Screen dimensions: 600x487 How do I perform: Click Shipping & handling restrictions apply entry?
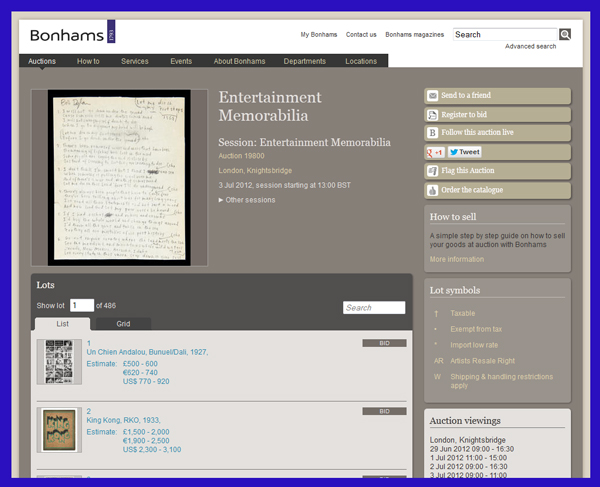tap(501, 381)
